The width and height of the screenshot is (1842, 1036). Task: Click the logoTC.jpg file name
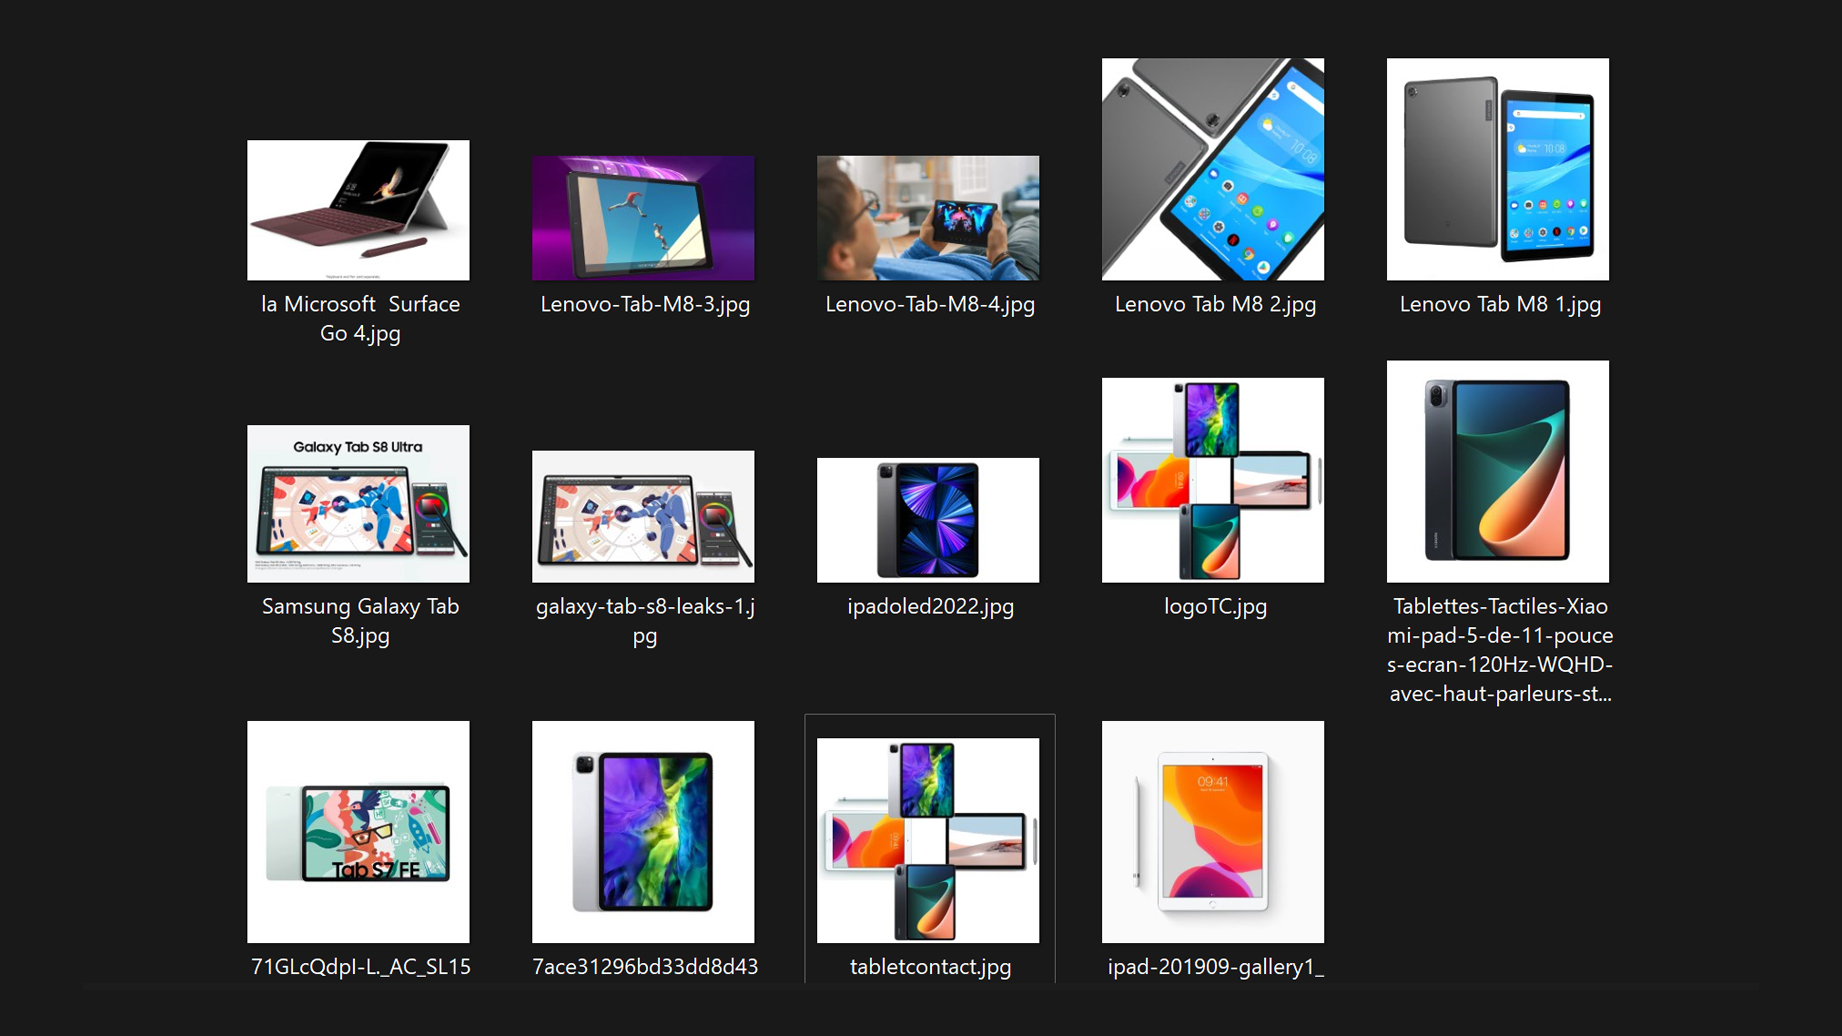1215,606
